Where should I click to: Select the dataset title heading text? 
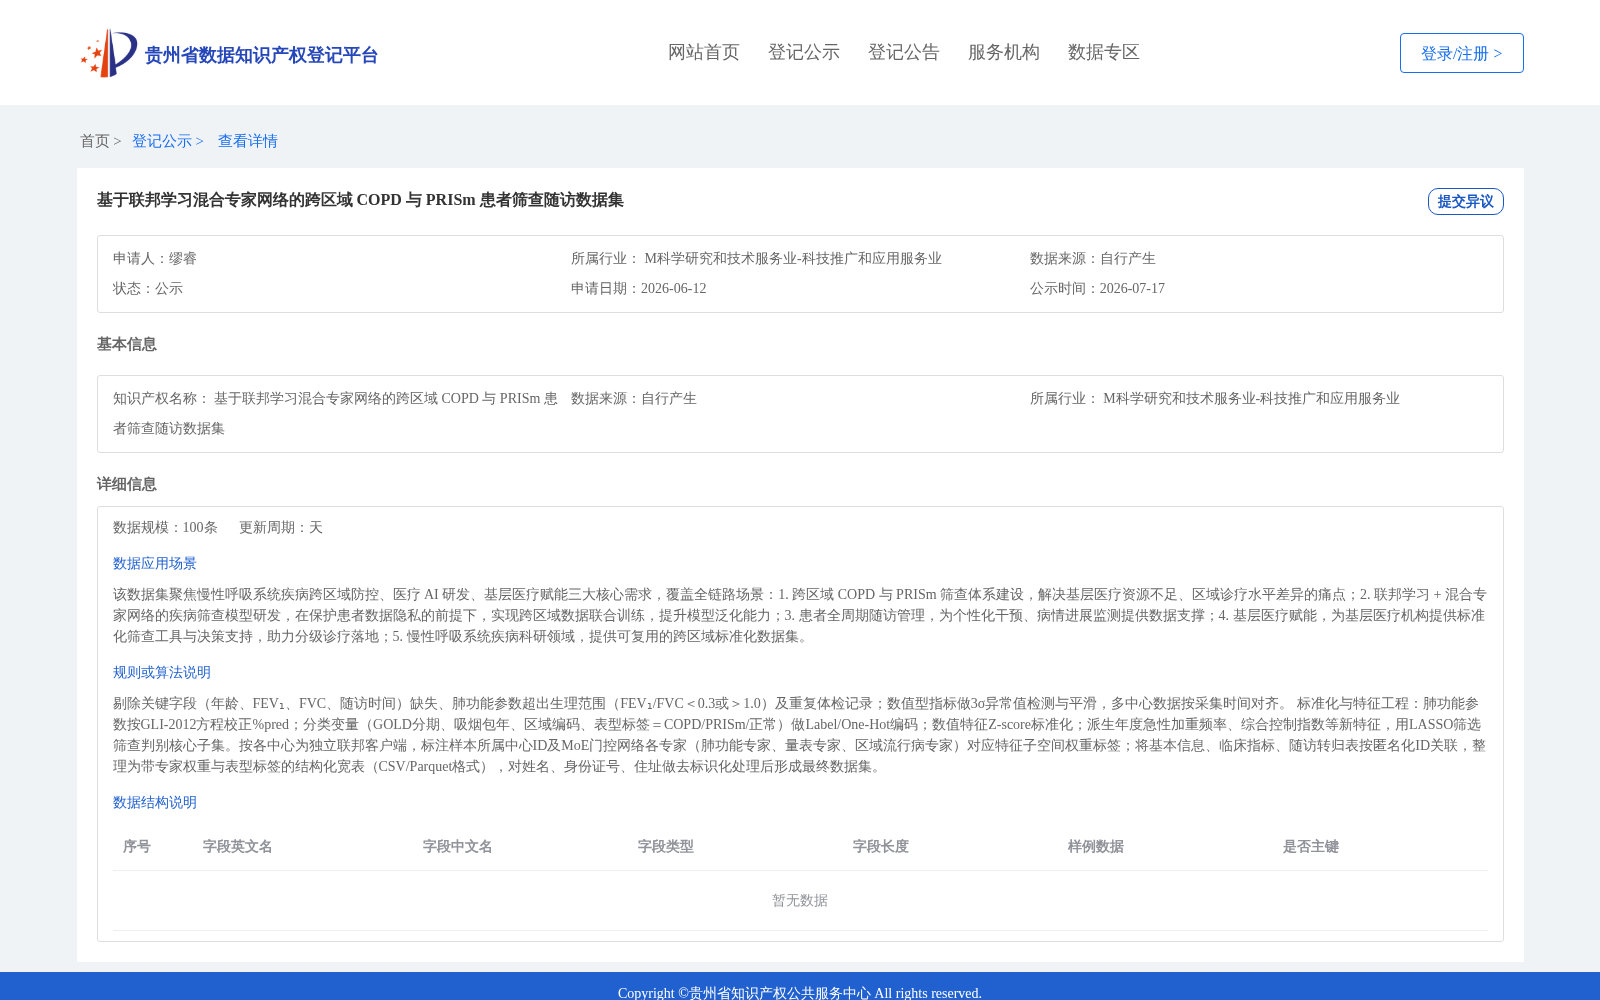coord(360,200)
